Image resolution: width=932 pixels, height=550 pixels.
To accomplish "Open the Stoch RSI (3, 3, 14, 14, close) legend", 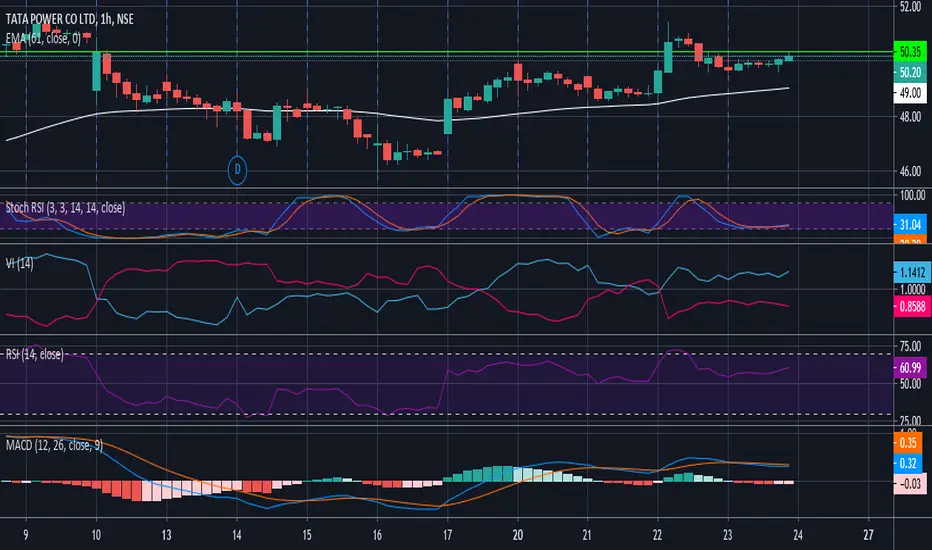I will pos(65,208).
